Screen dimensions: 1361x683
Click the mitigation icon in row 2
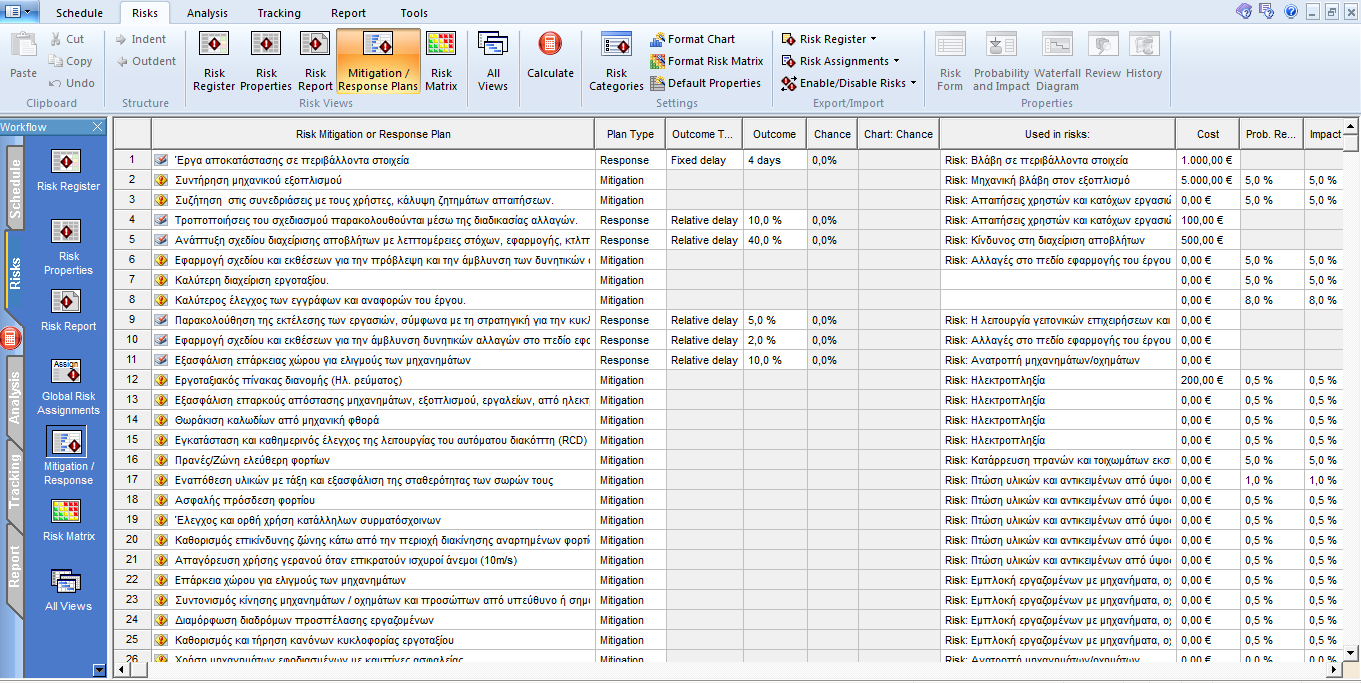(161, 180)
